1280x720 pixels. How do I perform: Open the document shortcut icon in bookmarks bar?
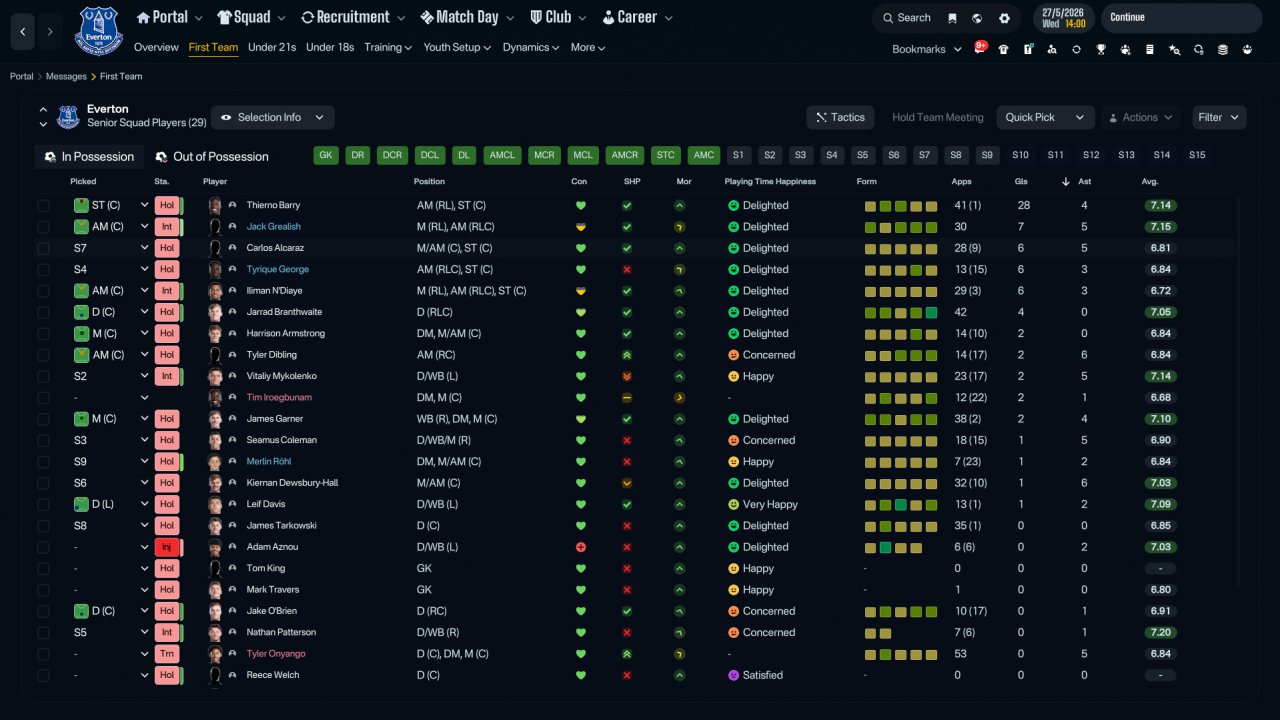[1150, 49]
